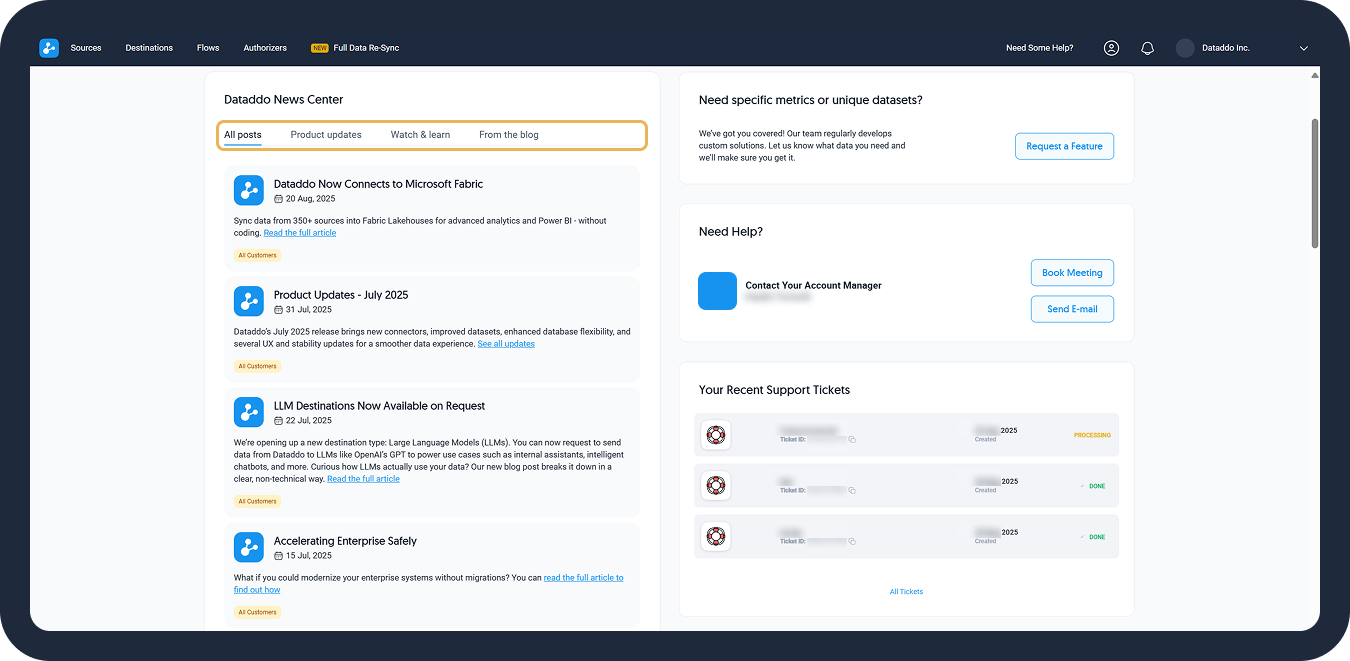Image resolution: width=1350 pixels, height=661 pixels.
Task: Click the Dataddo Inc. account avatar
Action: point(1185,48)
